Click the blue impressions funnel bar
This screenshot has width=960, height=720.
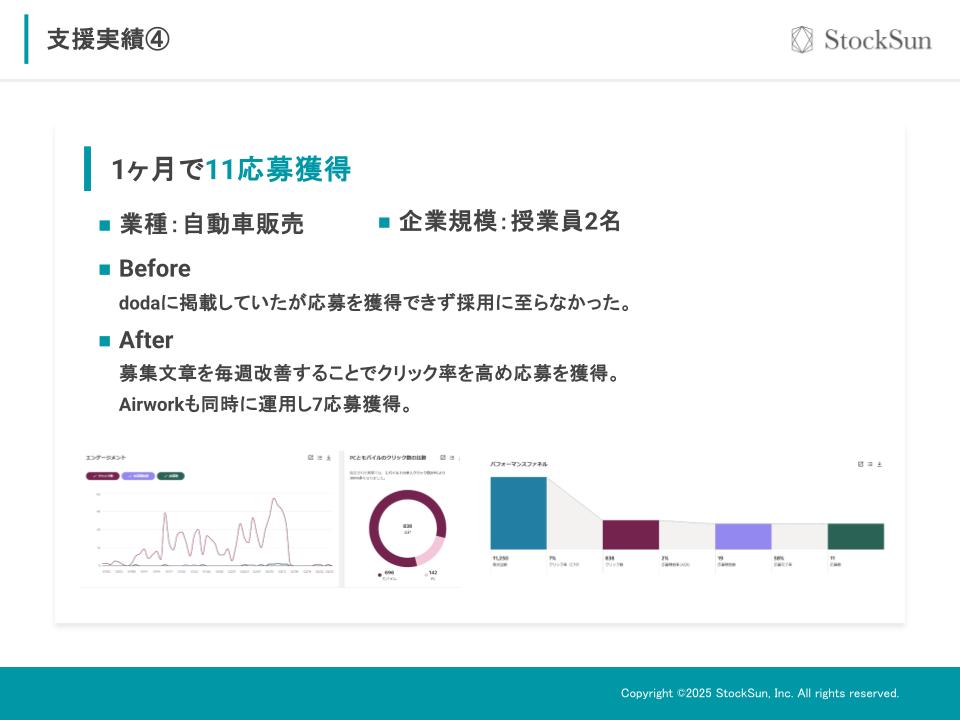coord(518,513)
